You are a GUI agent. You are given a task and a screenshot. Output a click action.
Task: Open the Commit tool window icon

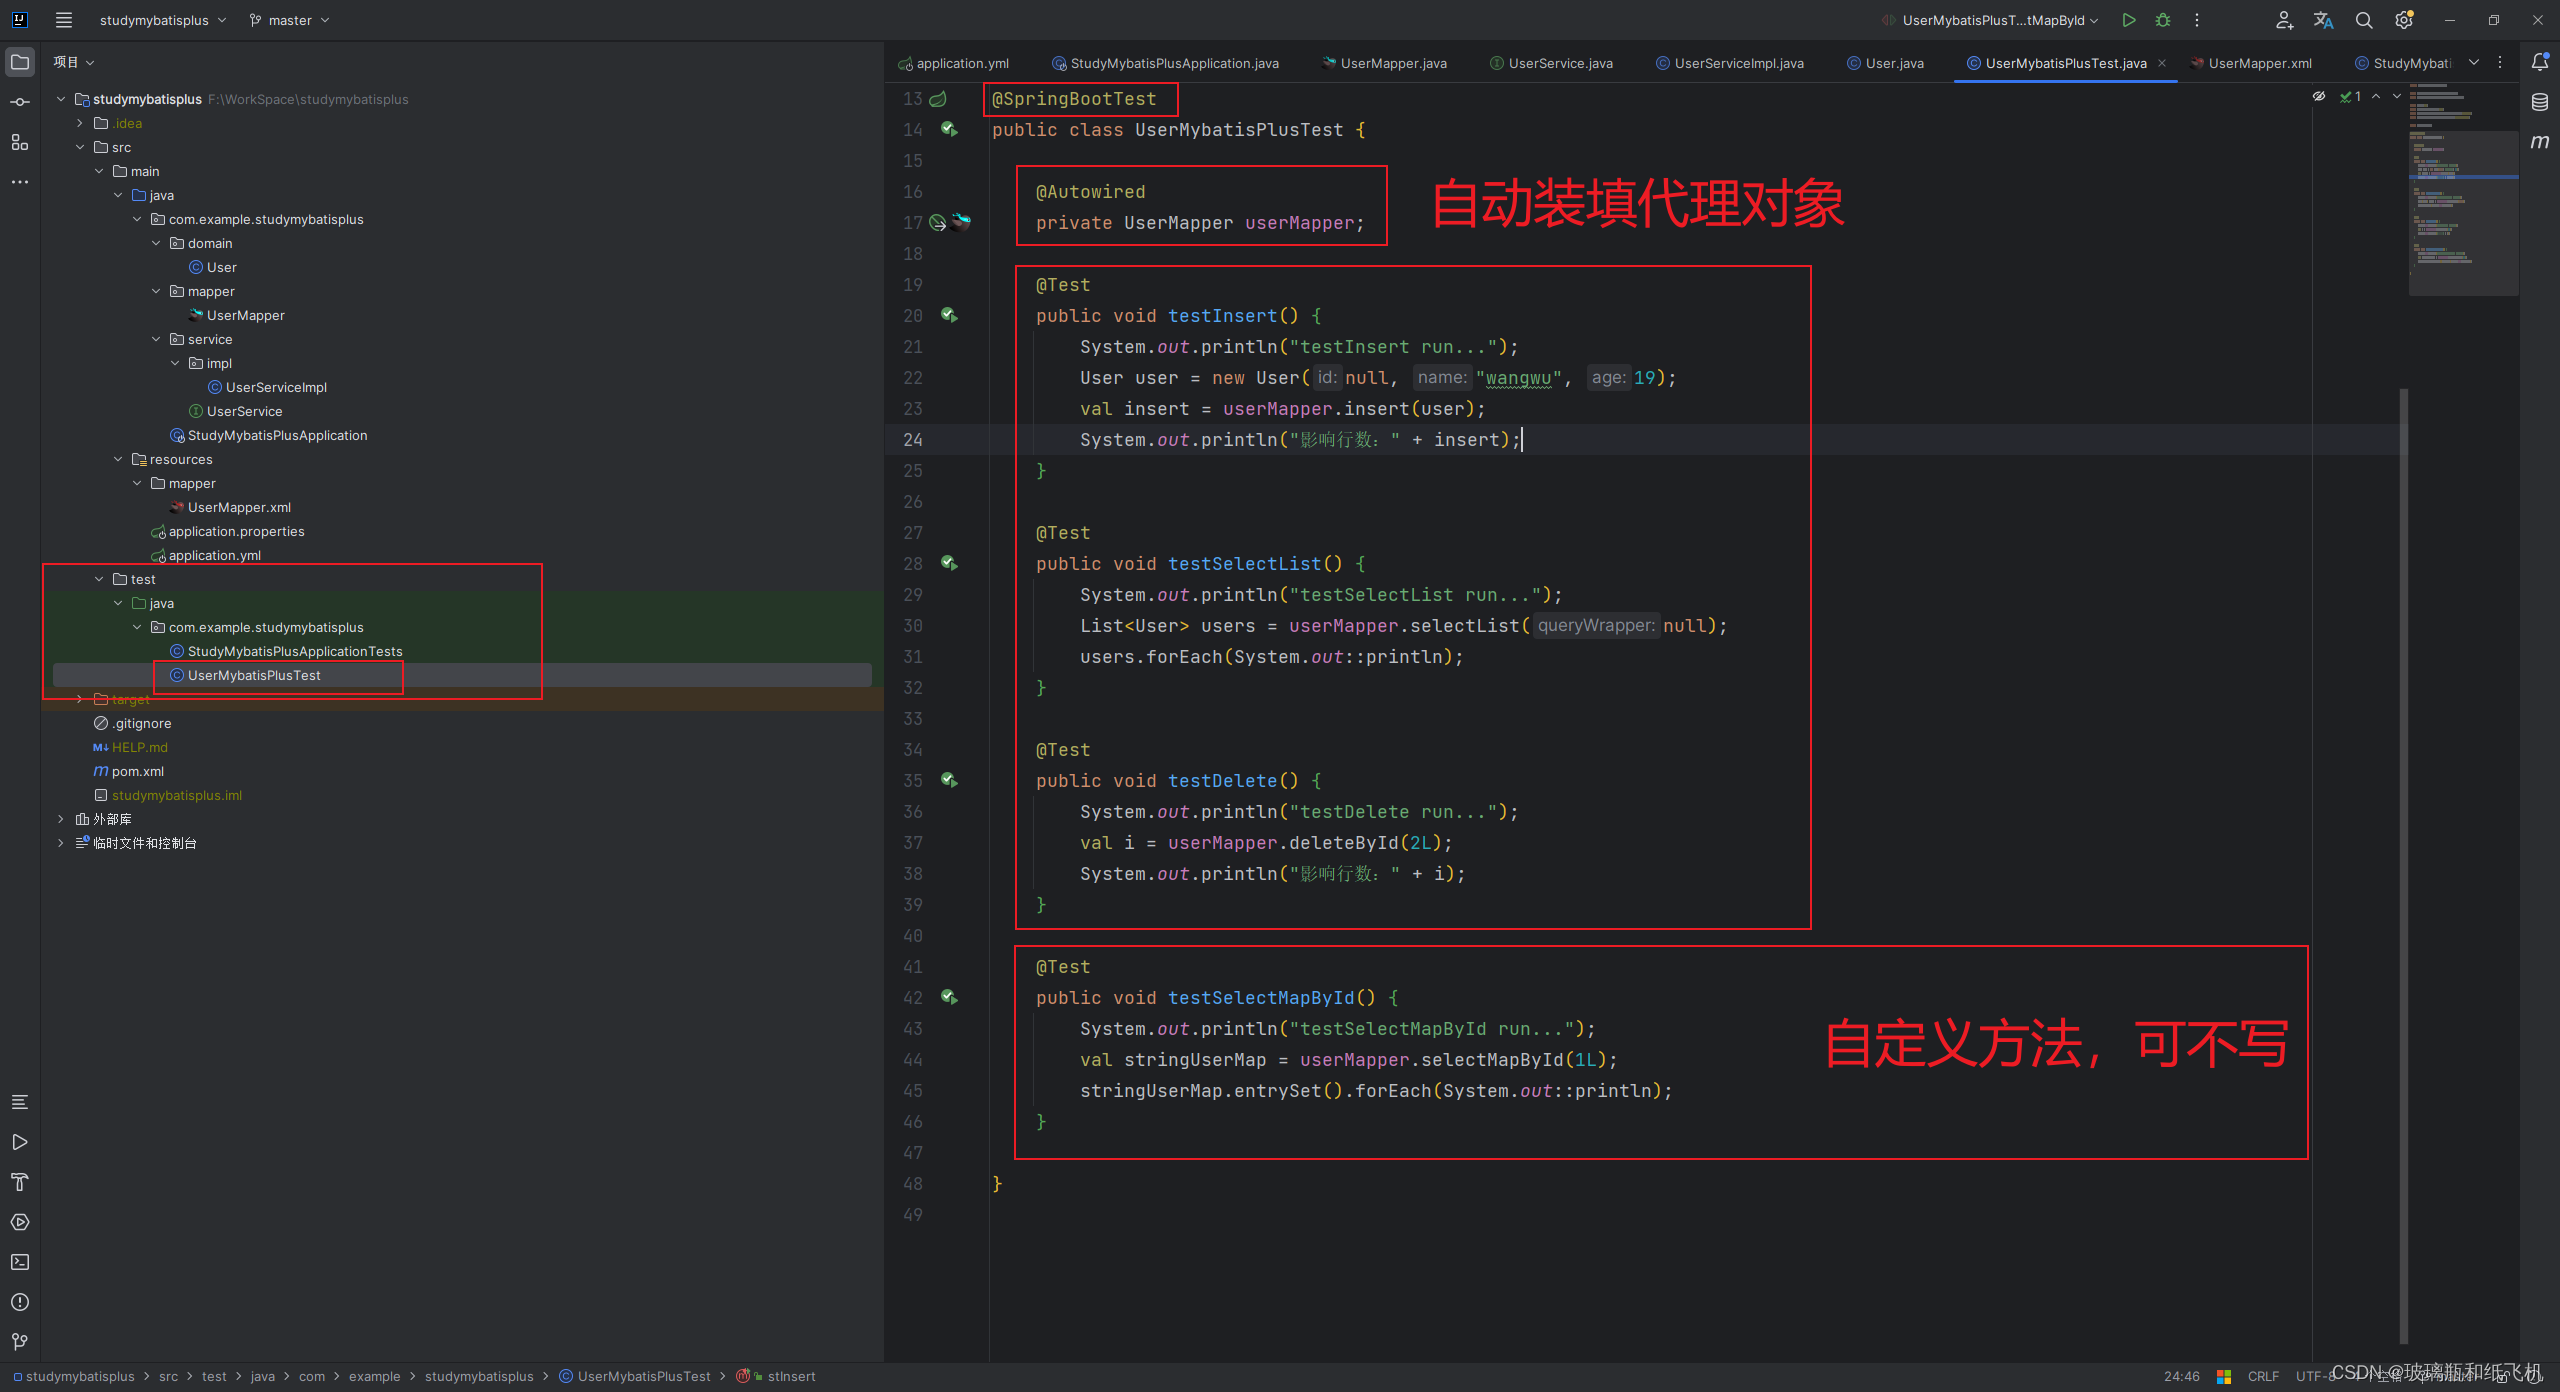tap(20, 102)
